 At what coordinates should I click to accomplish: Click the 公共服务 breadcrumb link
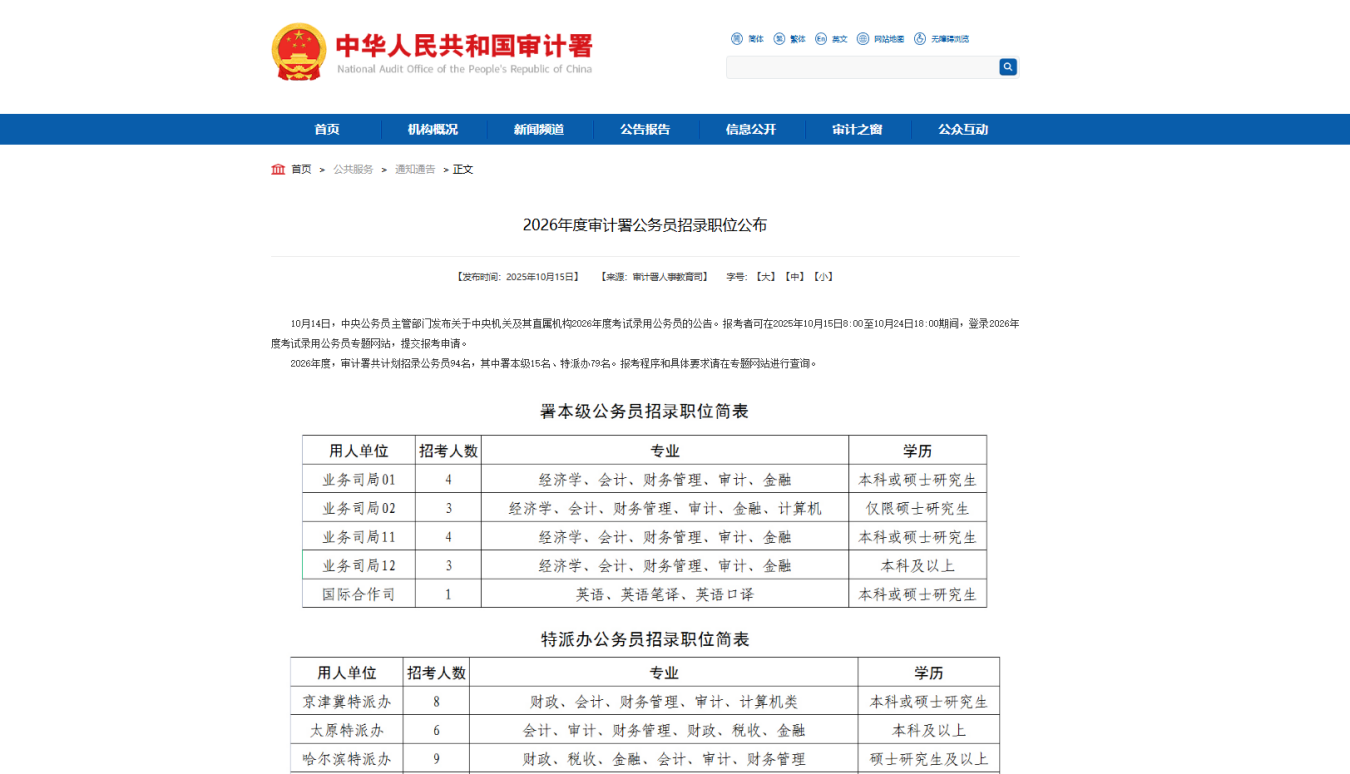[x=353, y=169]
